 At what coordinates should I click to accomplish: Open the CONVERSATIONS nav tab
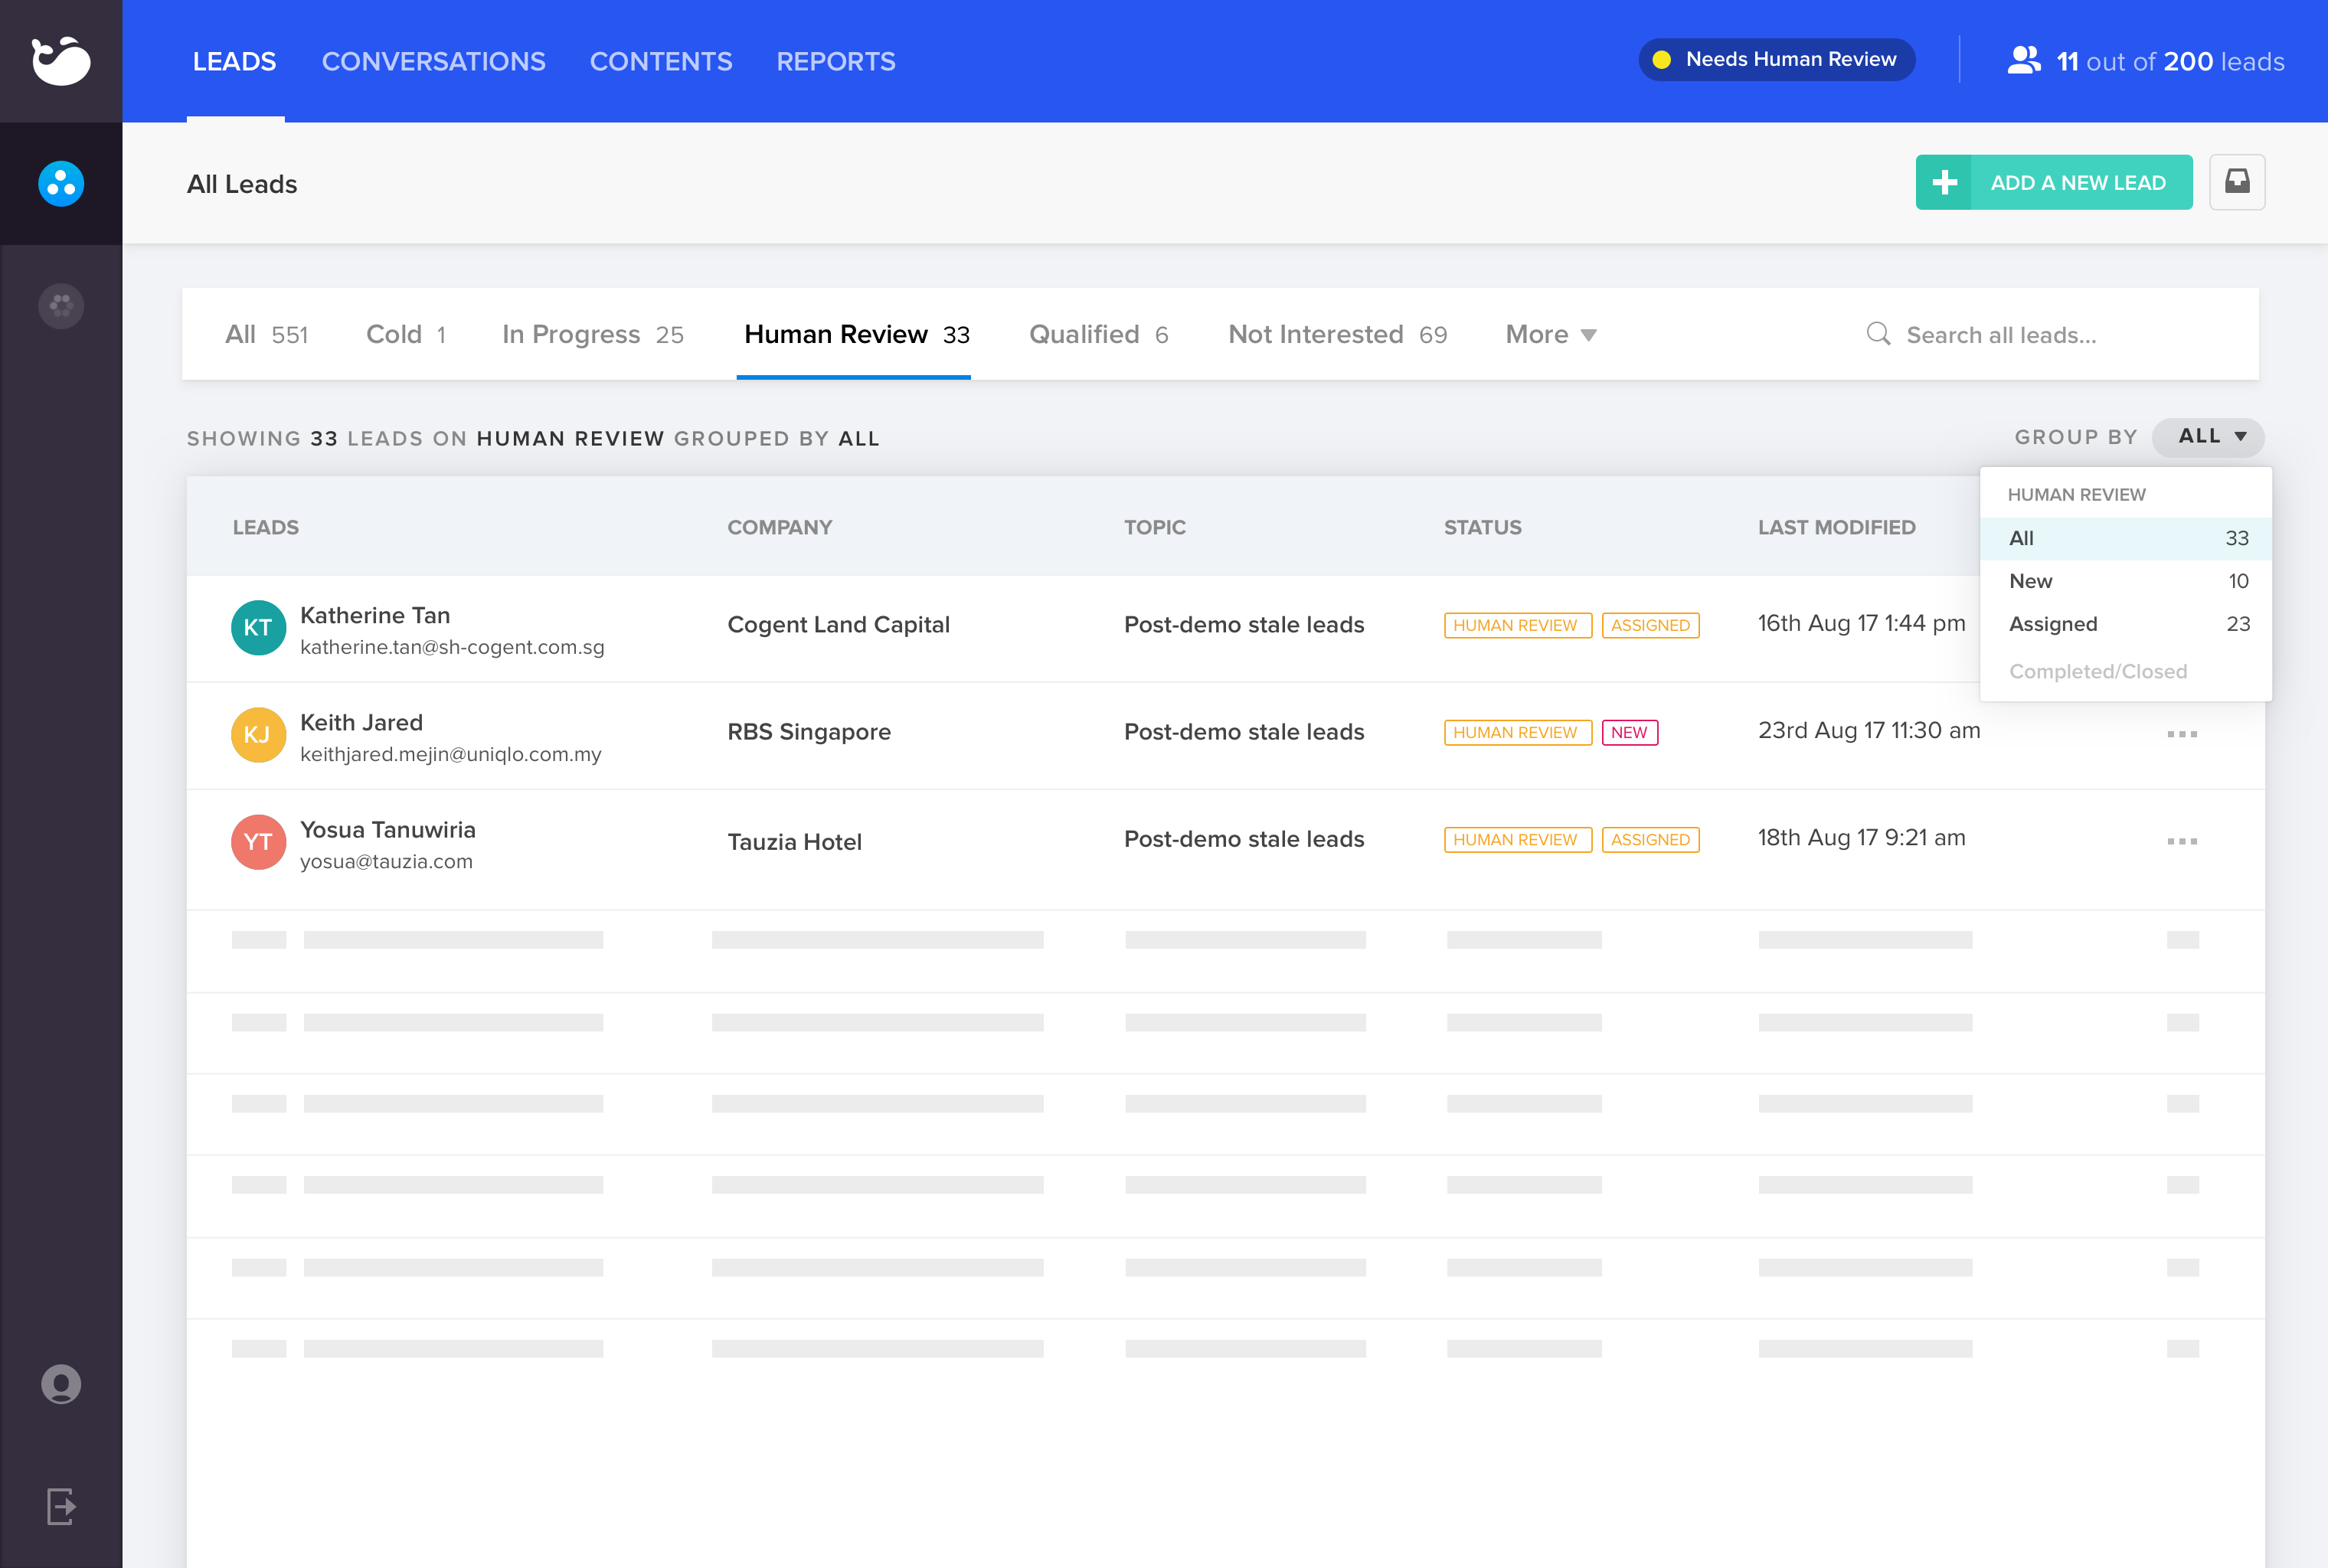(434, 61)
